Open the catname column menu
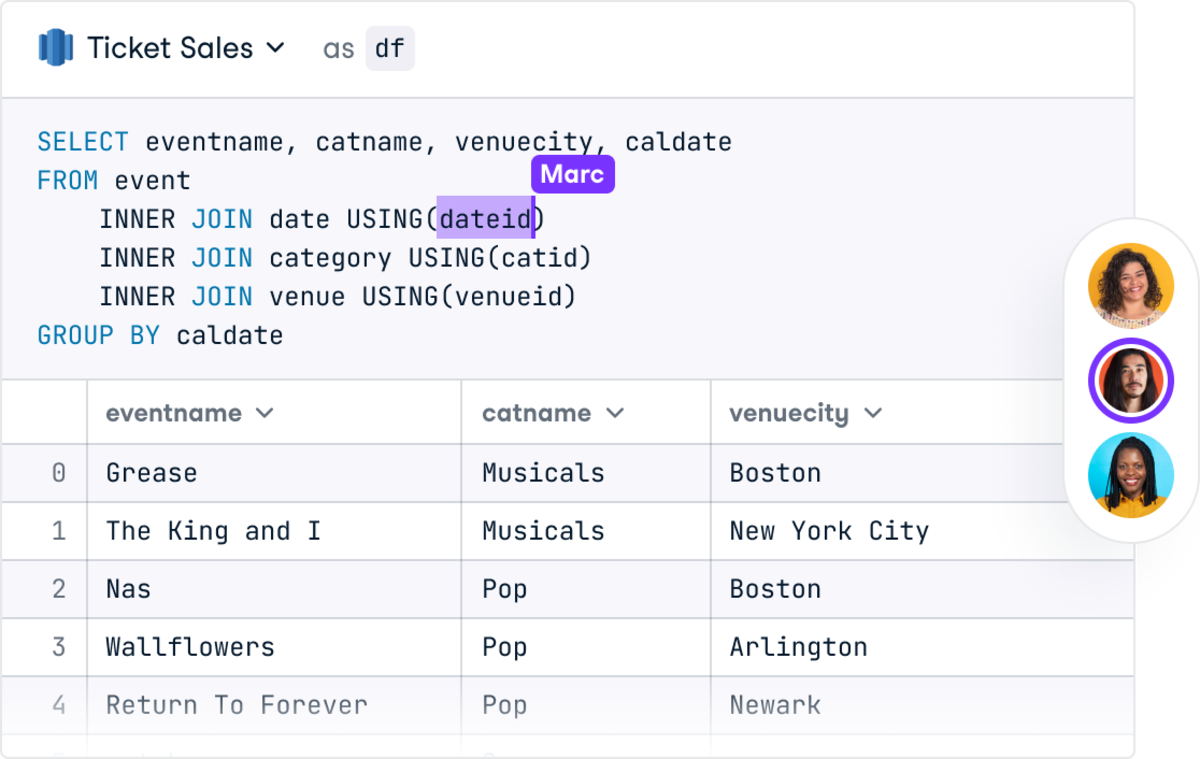The image size is (1200, 759). [617, 412]
